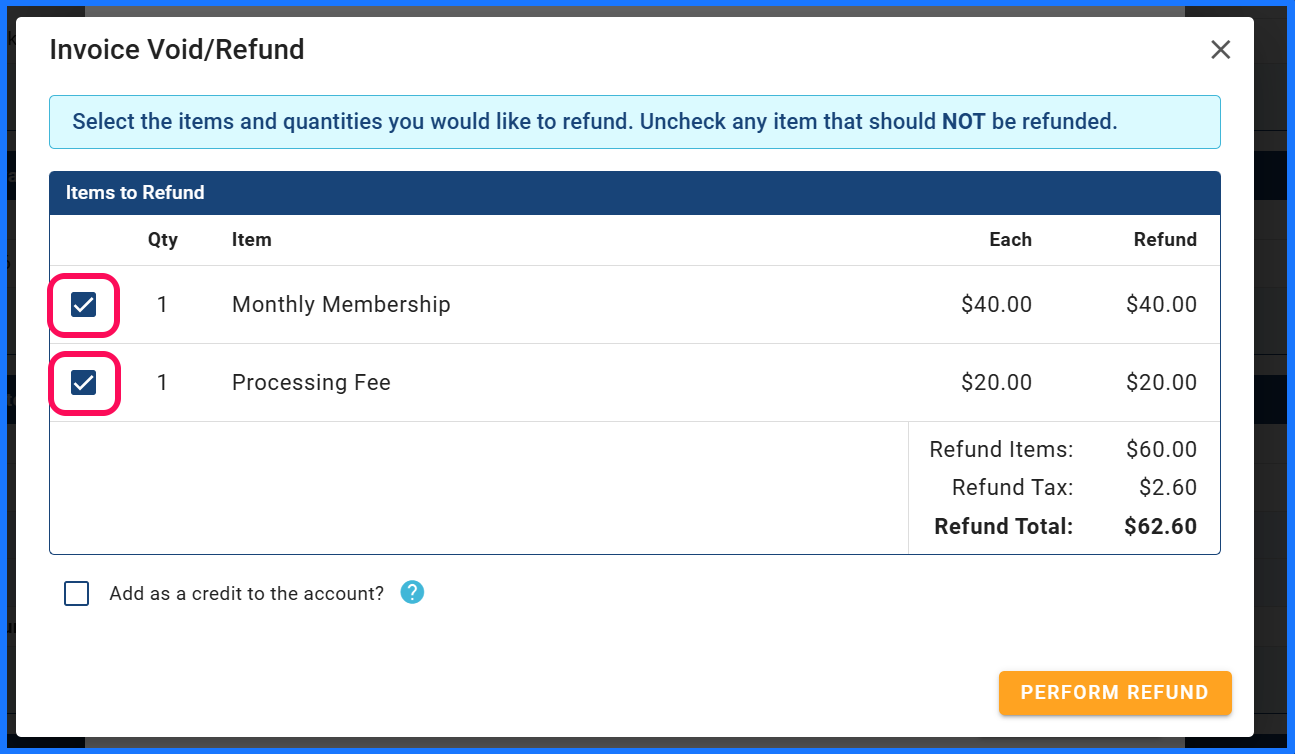The image size is (1295, 754).
Task: Click the Item column header
Action: pos(252,240)
